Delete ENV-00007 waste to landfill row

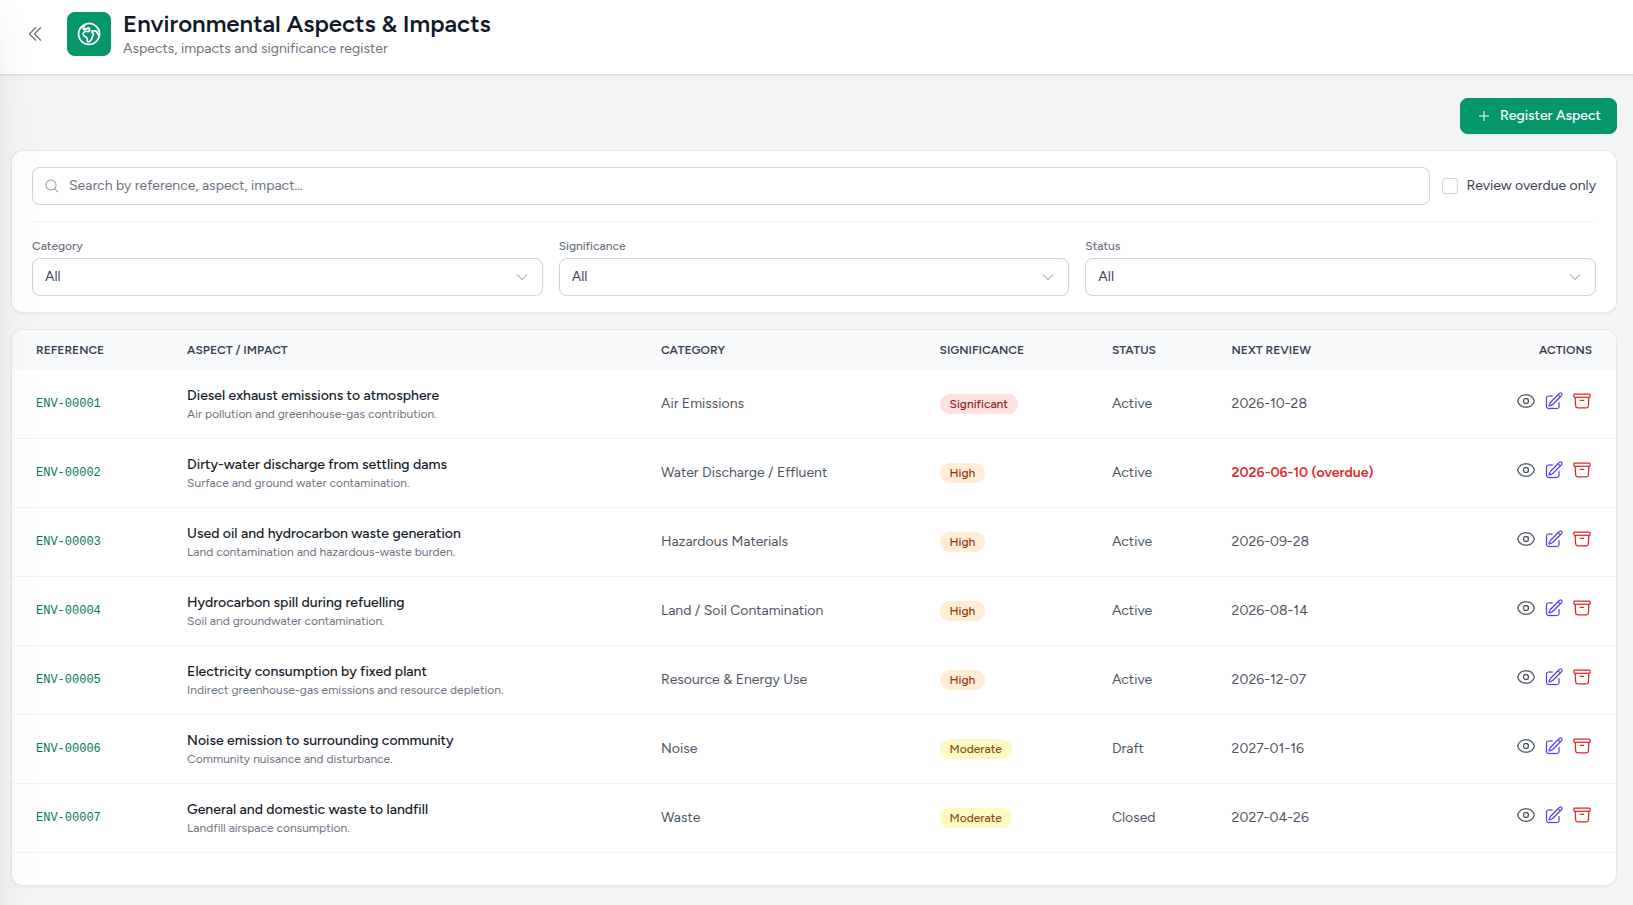(1581, 815)
